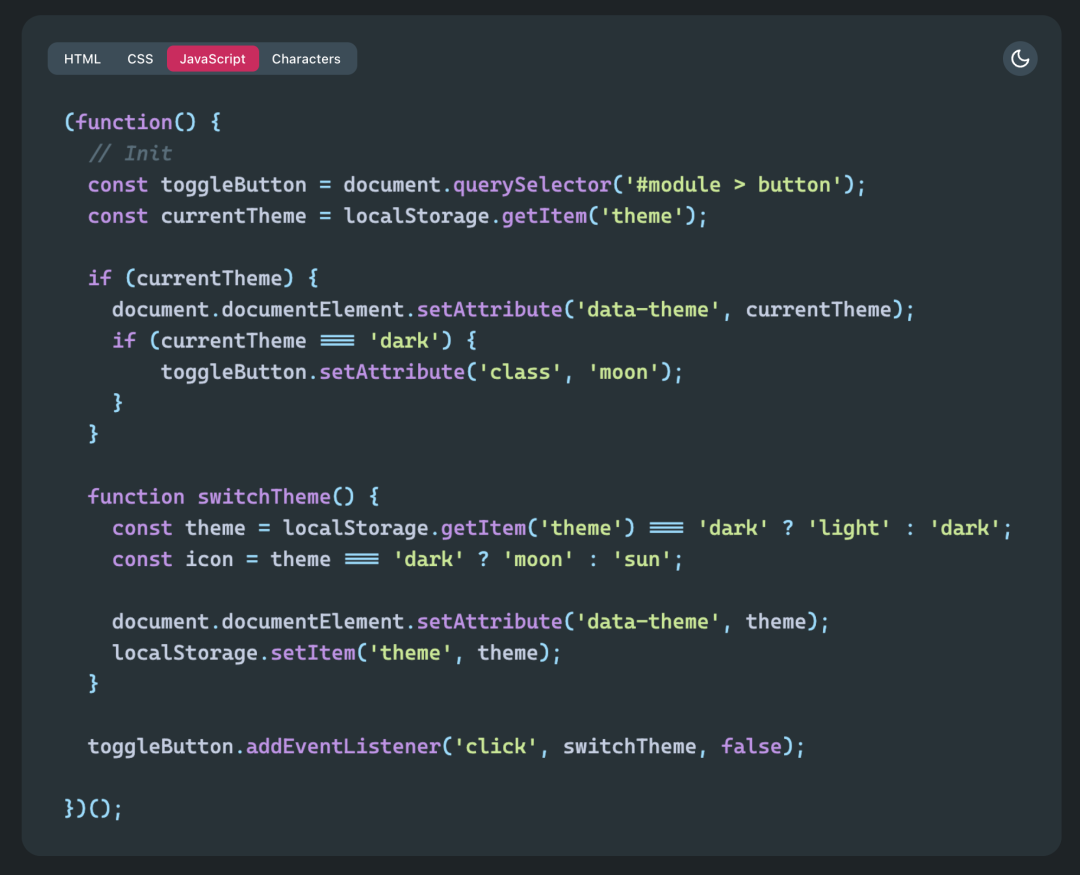Click the 'class' string argument
Viewport: 1080px width, 875px height.
[520, 372]
